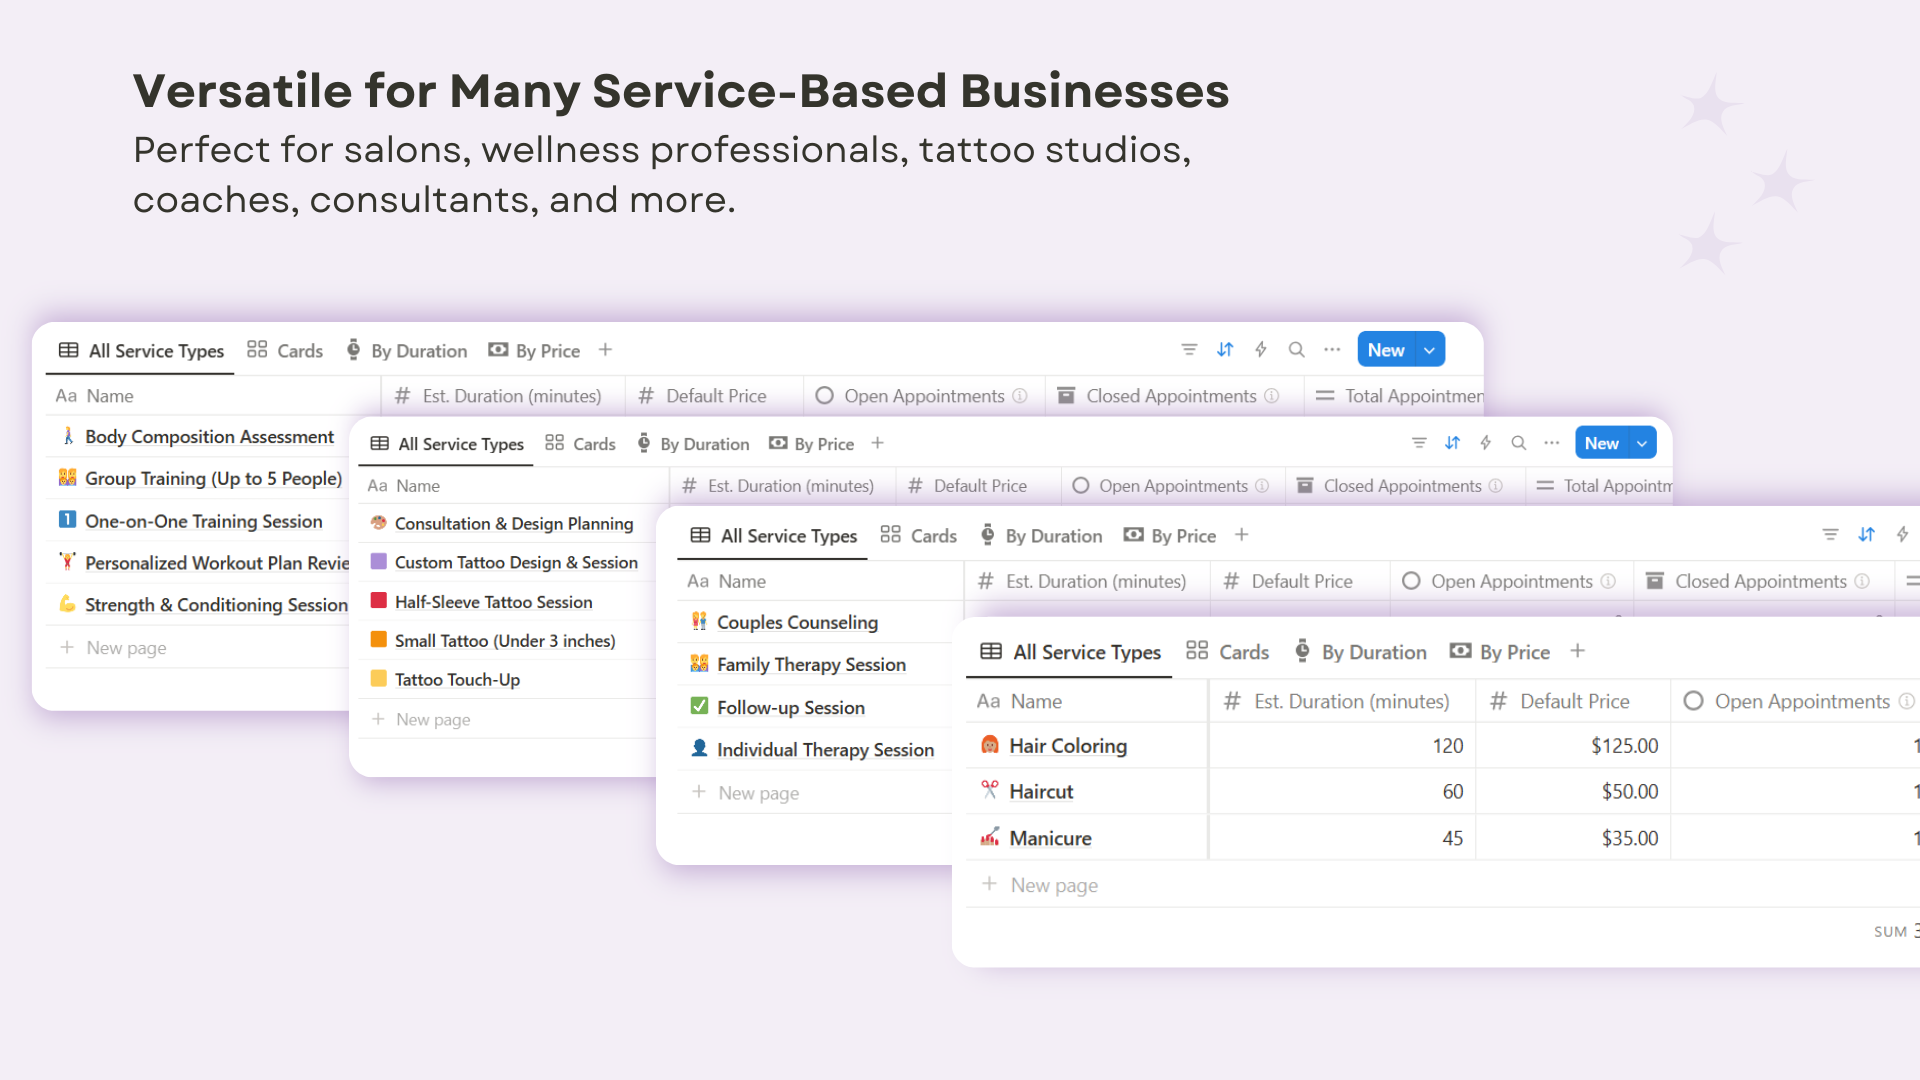Open Name column header in salon window

point(1086,701)
